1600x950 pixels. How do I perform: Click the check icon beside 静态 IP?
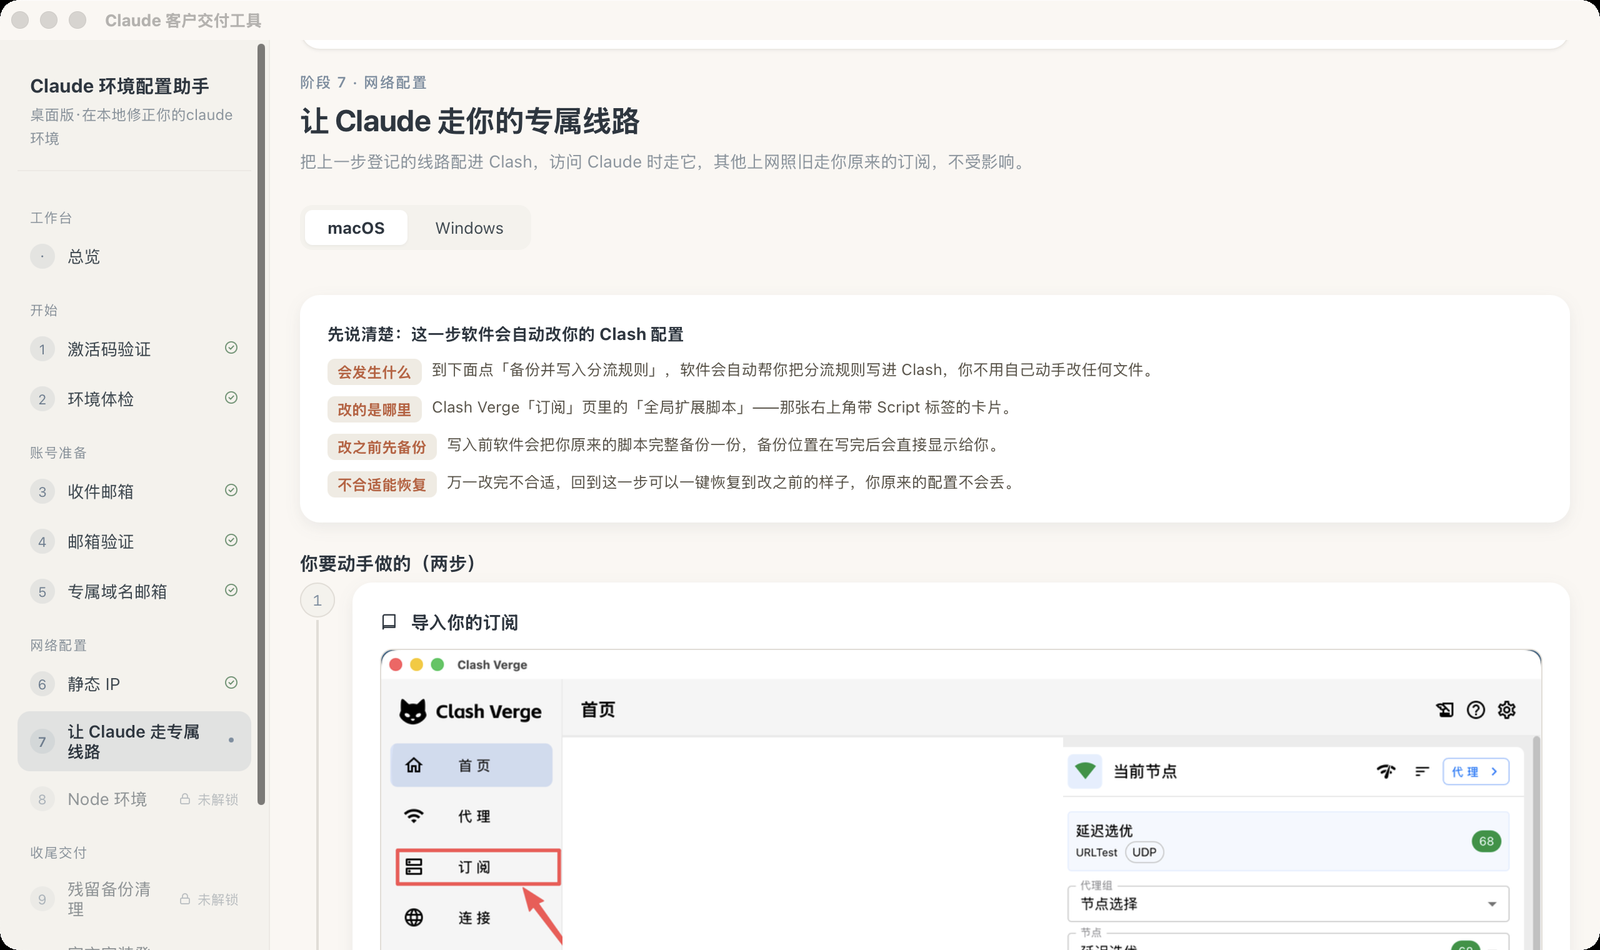coord(231,683)
